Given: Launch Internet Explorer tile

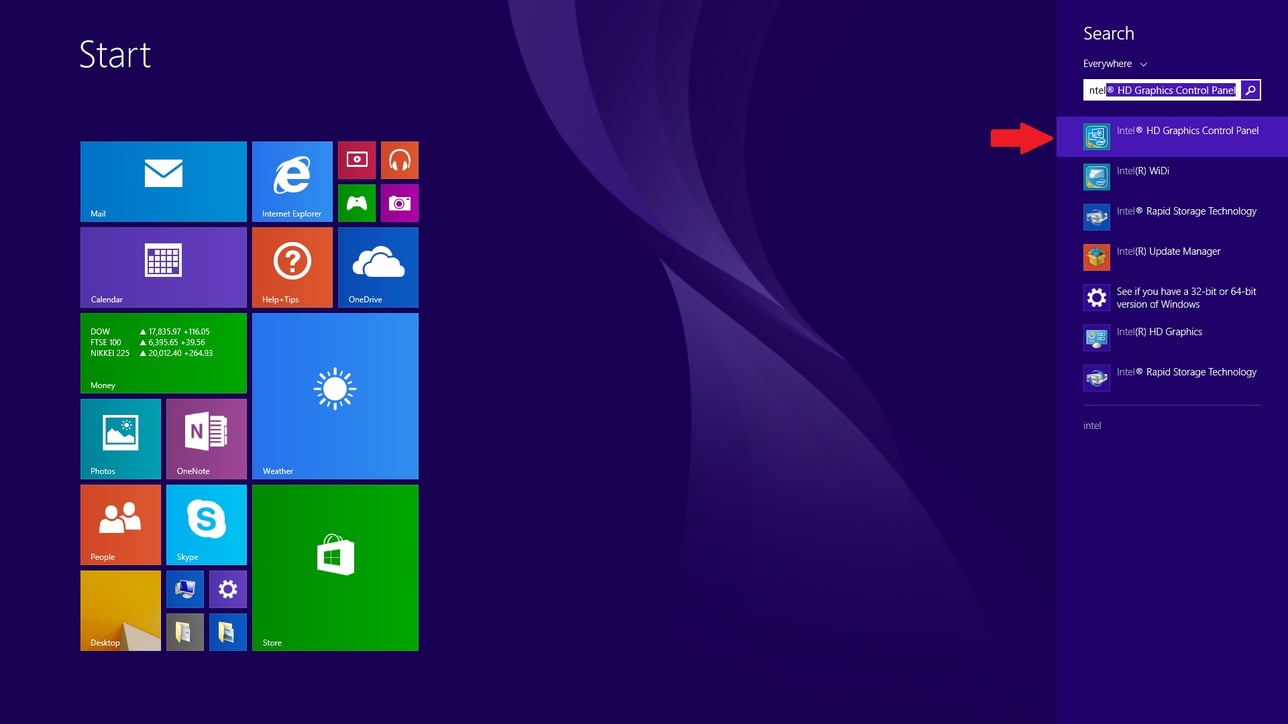Looking at the screenshot, I should pyautogui.click(x=292, y=181).
